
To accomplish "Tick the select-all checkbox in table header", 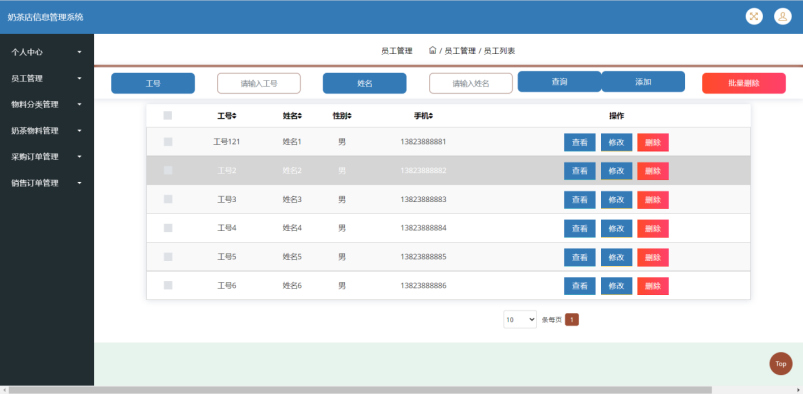I will tap(167, 116).
